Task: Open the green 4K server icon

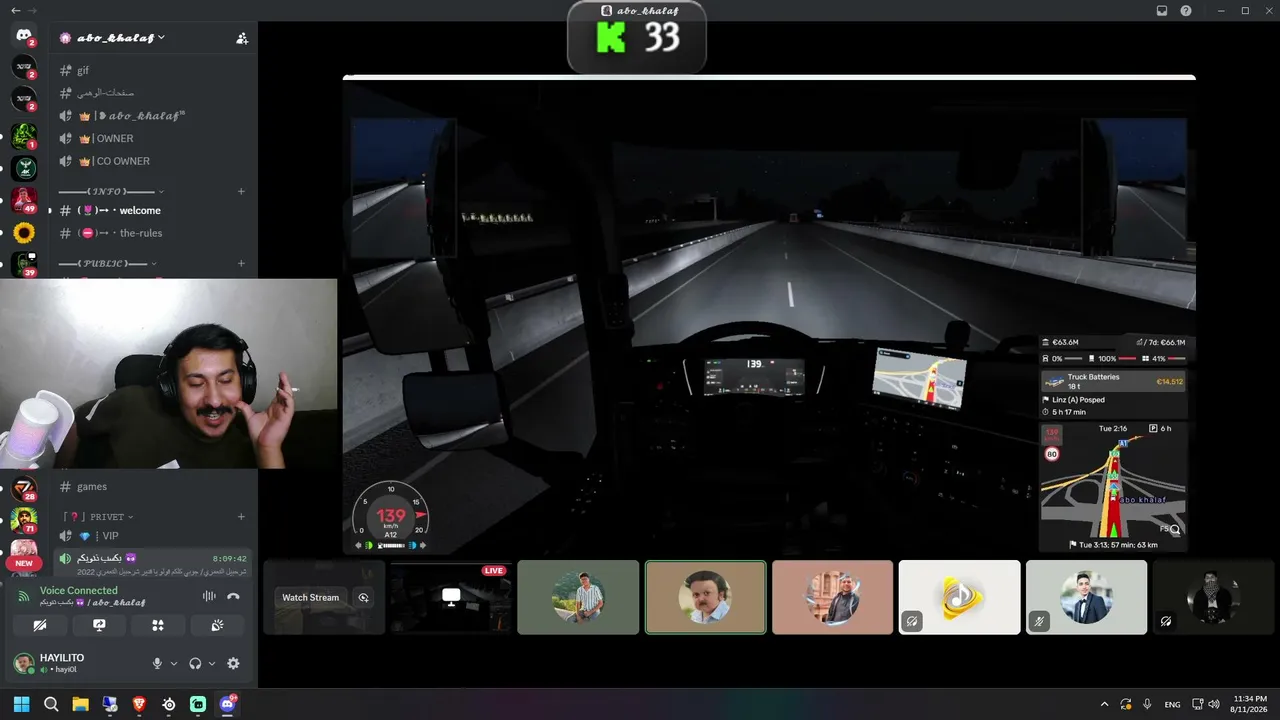Action: tap(24, 167)
